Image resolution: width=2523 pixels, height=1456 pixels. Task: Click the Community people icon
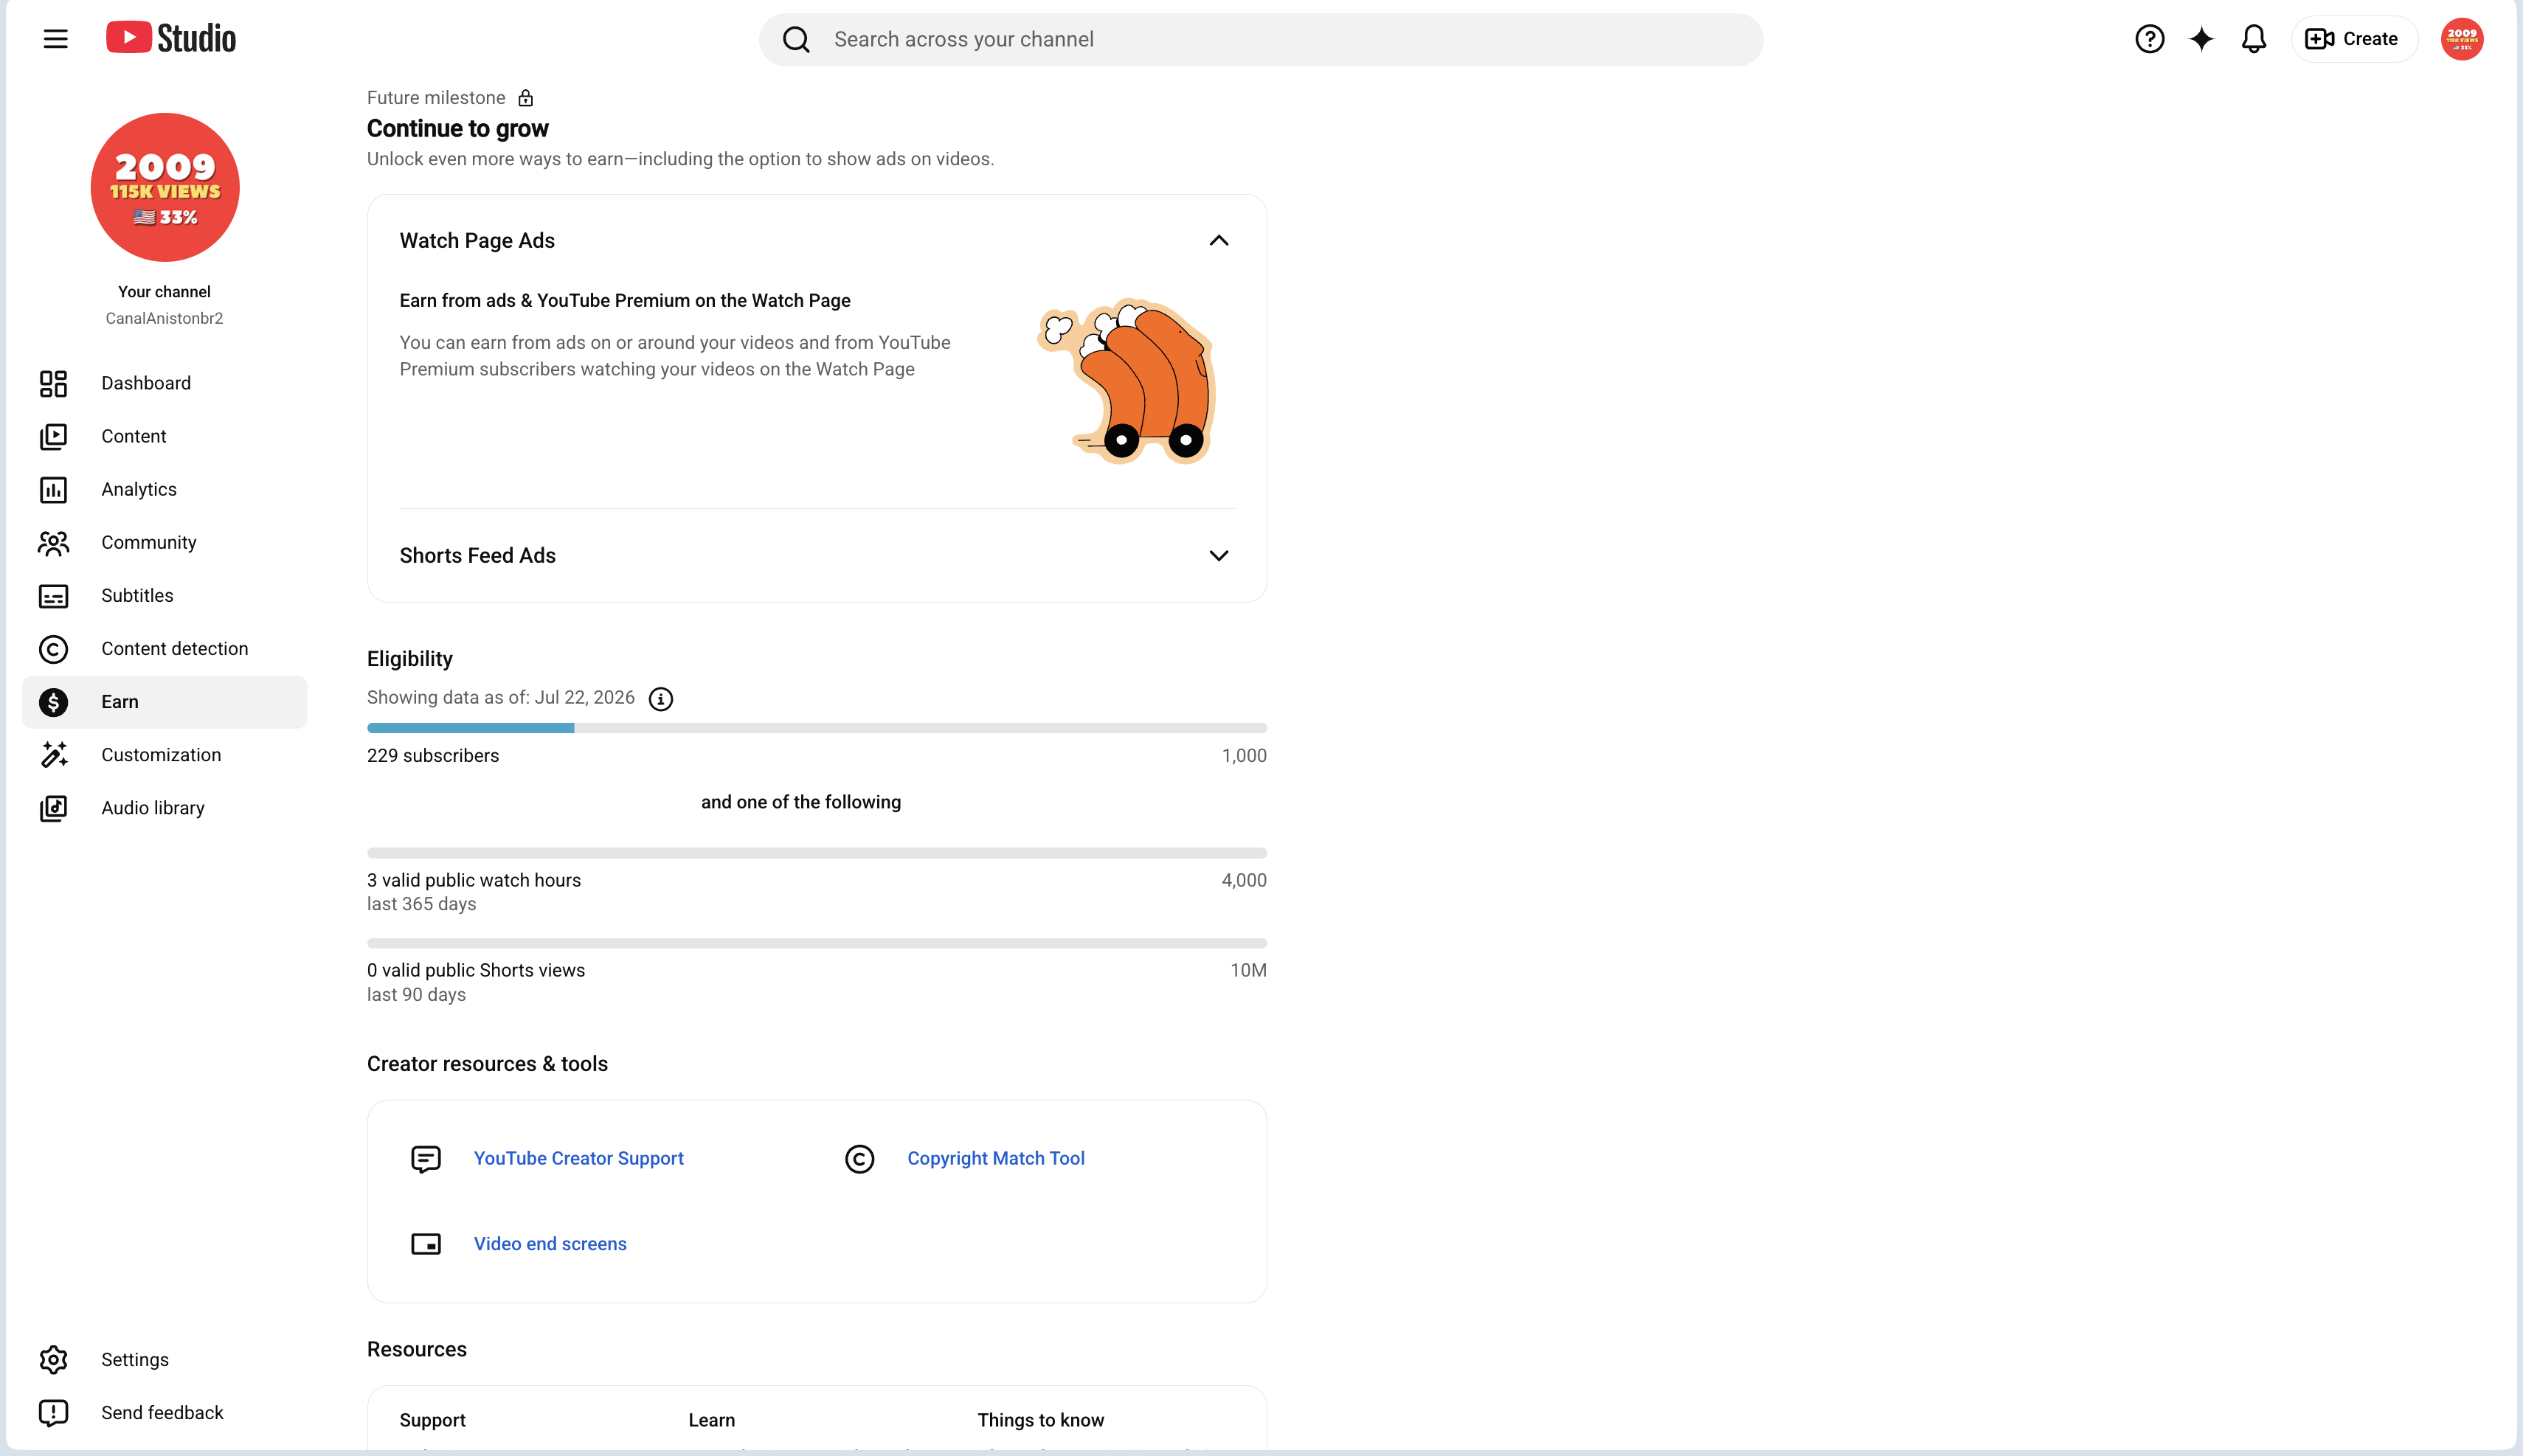[53, 543]
